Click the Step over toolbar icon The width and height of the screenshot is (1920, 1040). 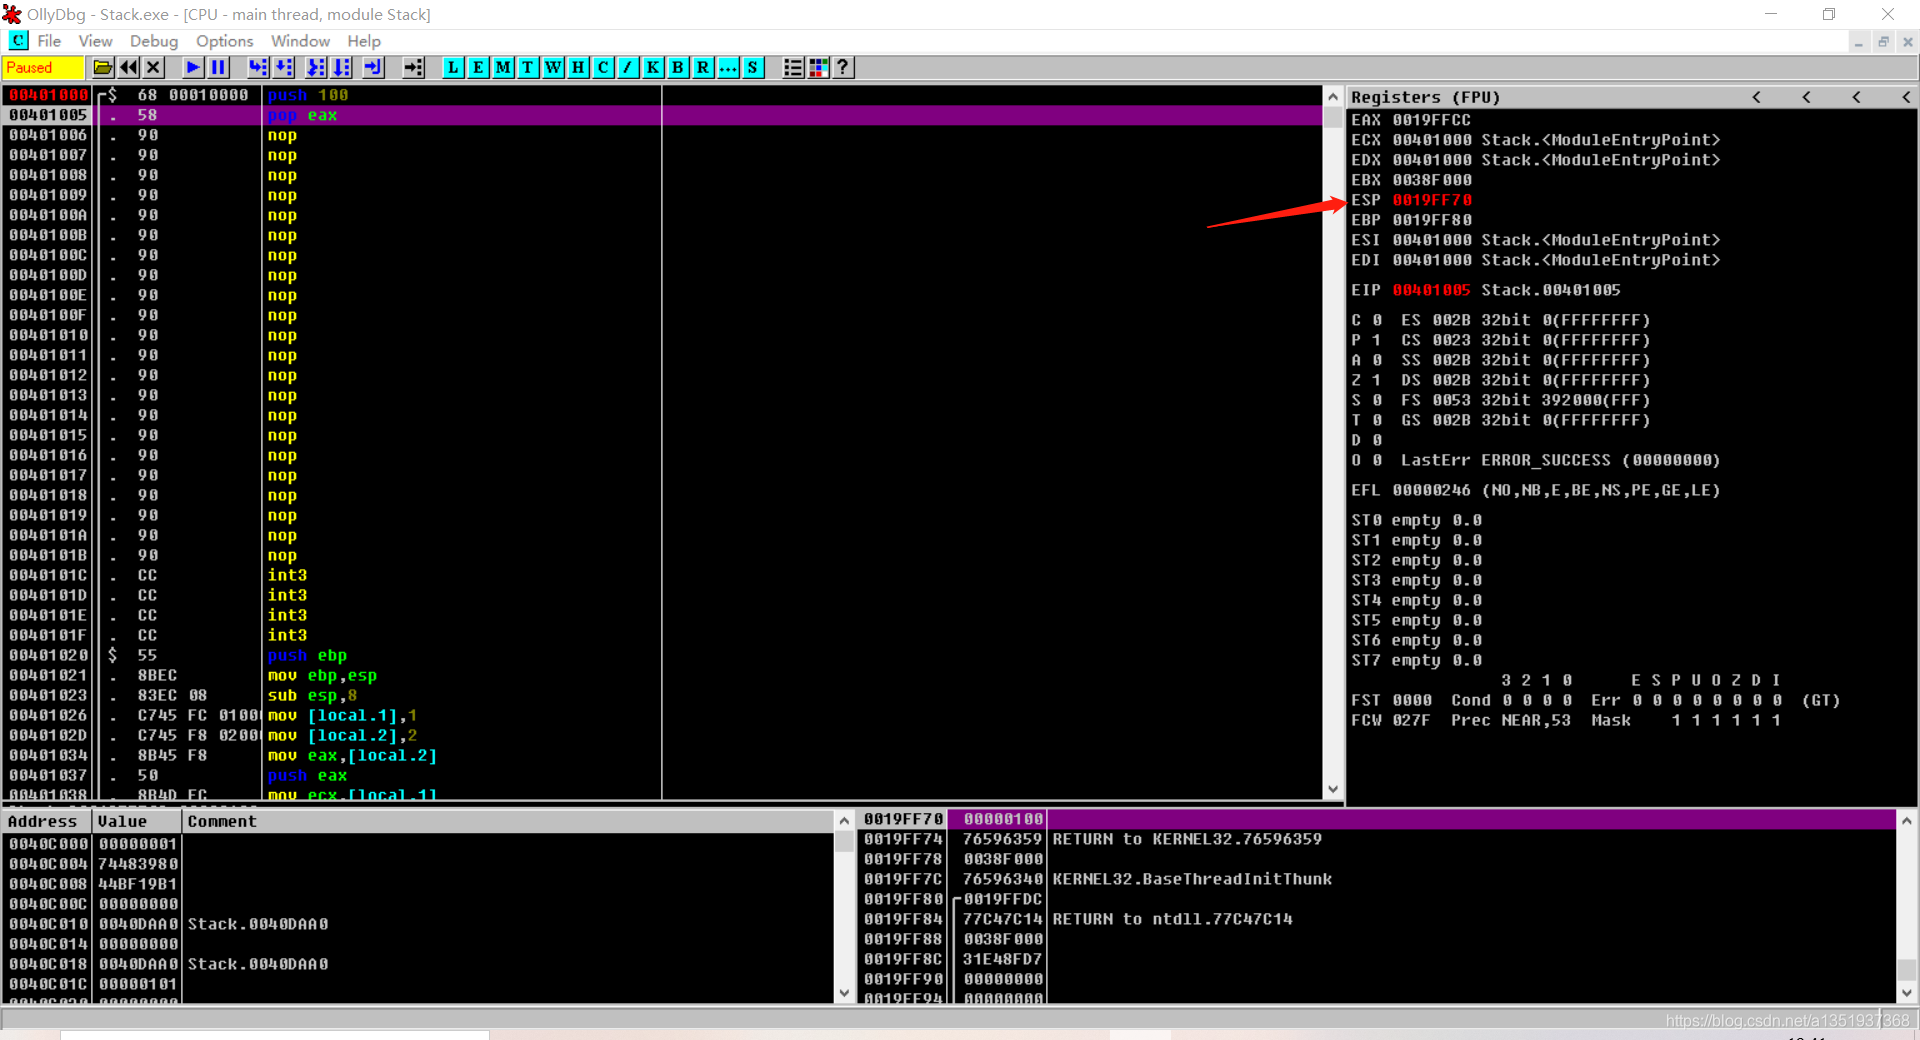(285, 67)
